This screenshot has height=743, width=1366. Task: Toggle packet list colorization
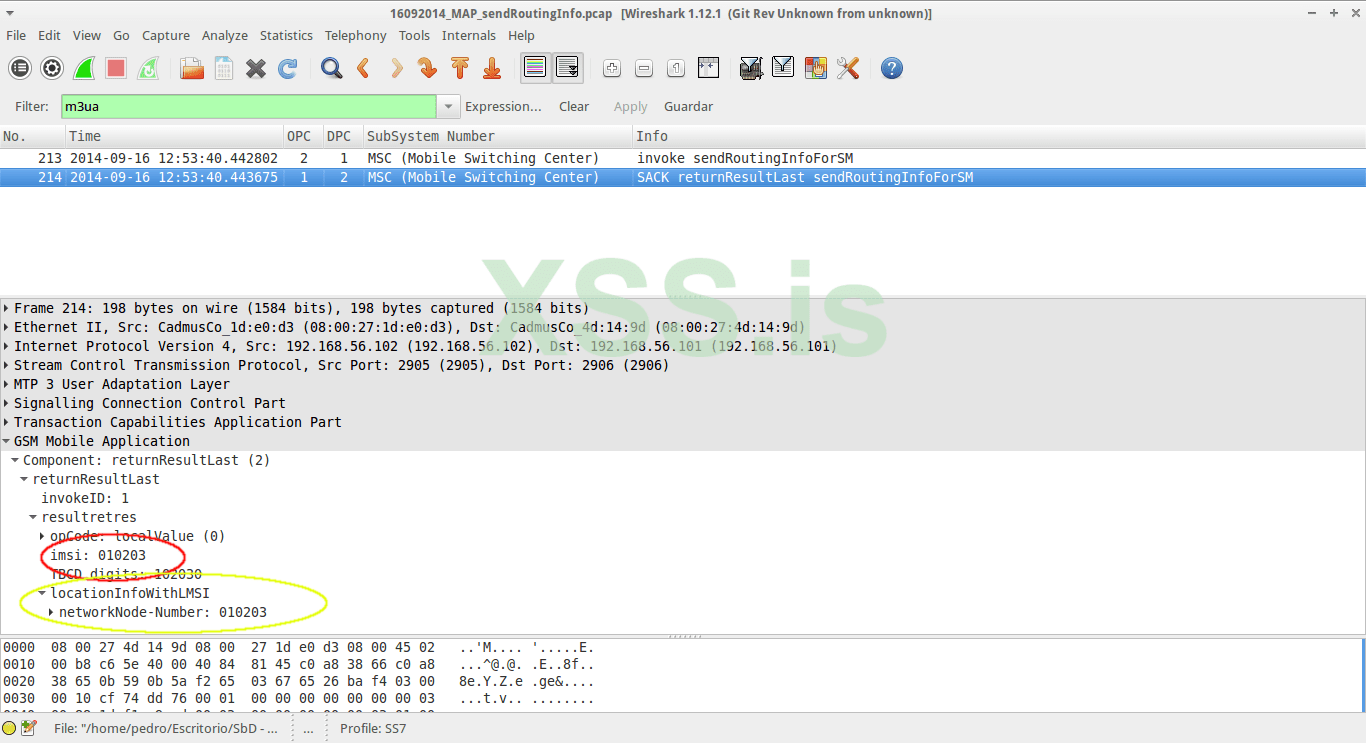[536, 68]
